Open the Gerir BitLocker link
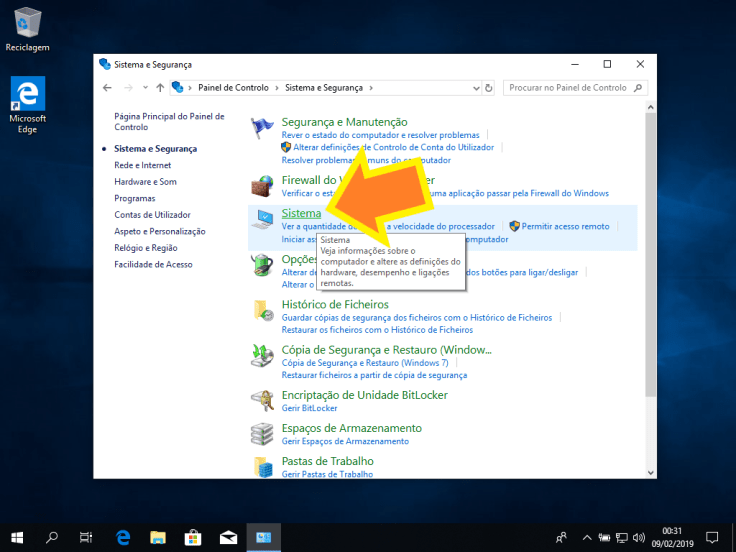This screenshot has height=552, width=736. (309, 408)
